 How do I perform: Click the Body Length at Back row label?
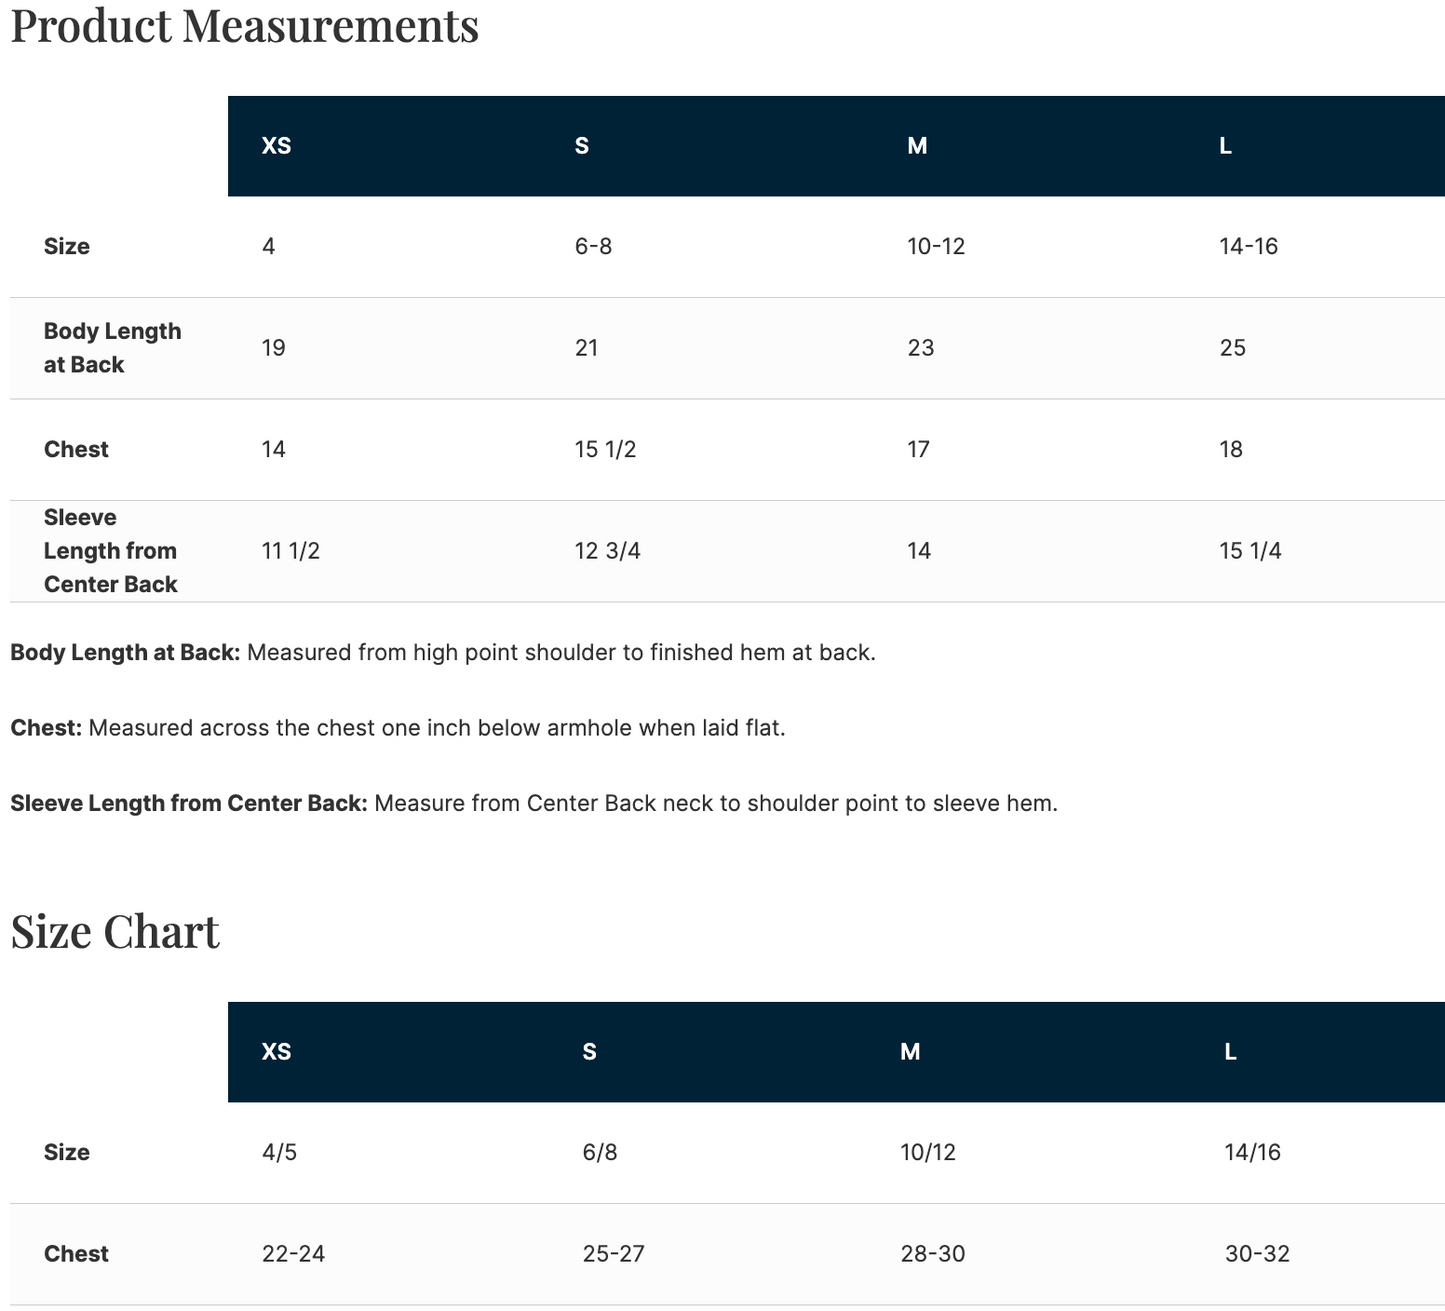113,348
